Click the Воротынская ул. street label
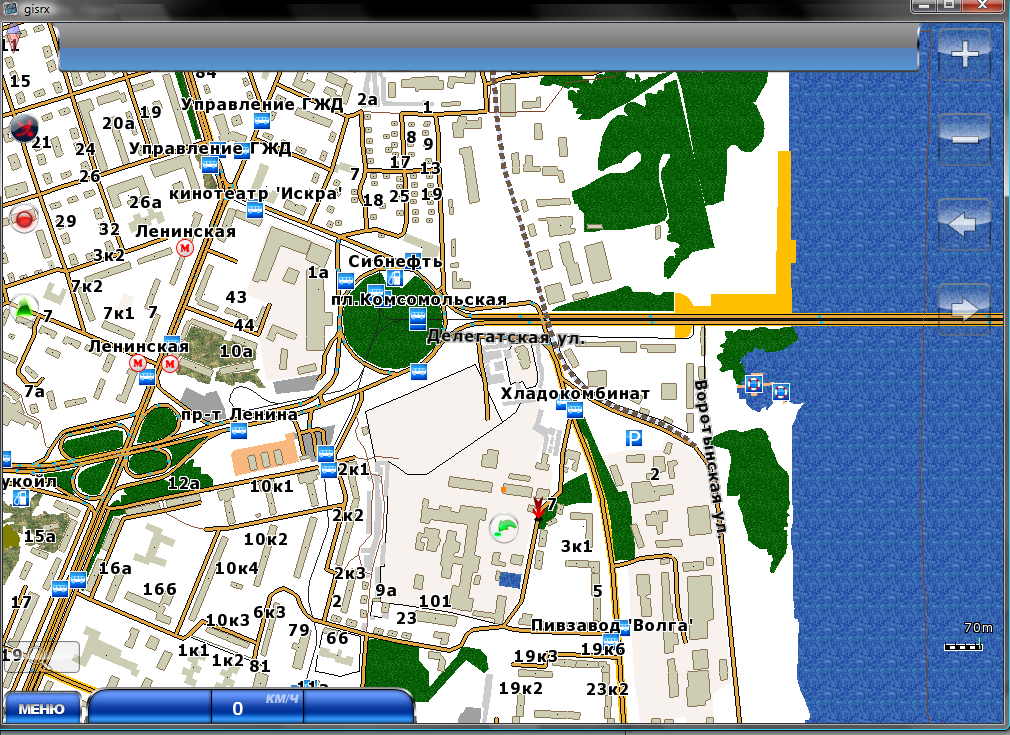This screenshot has width=1010, height=735. point(710,459)
